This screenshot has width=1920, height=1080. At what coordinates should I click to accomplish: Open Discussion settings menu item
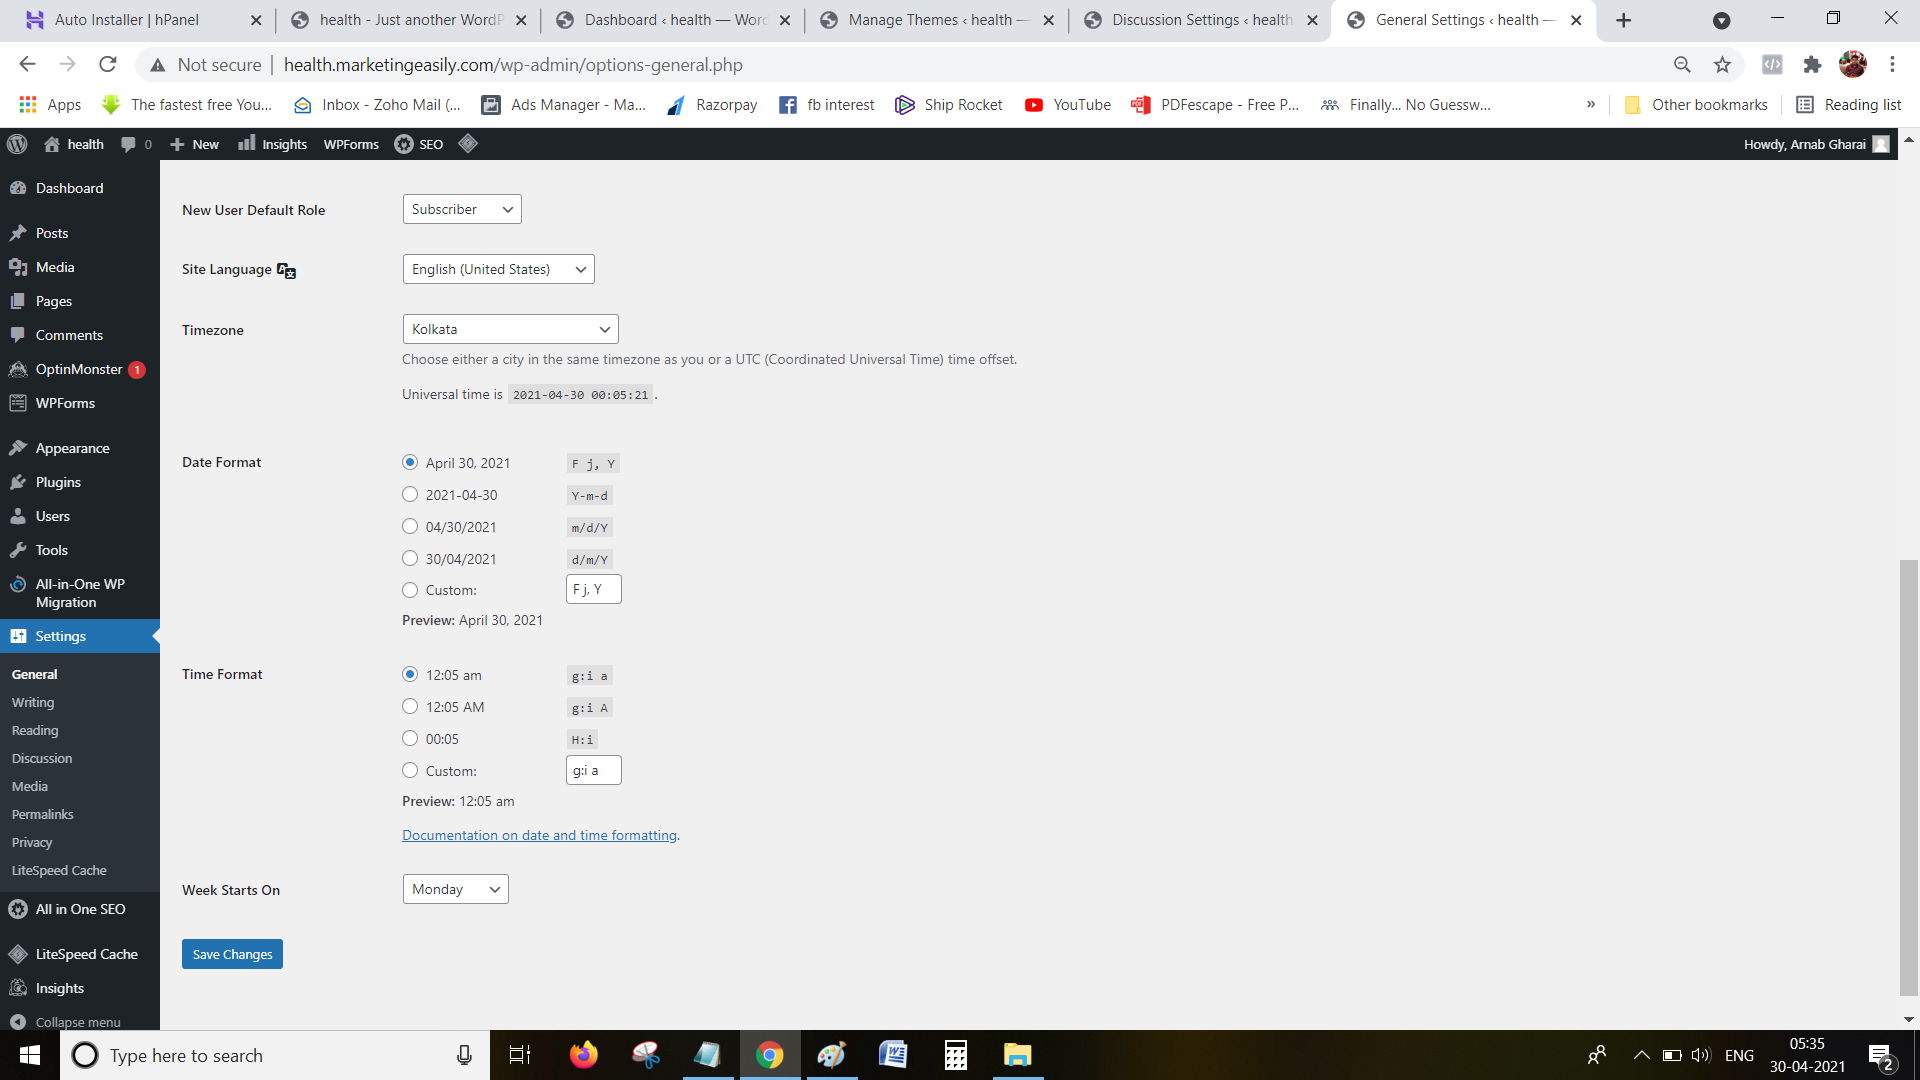click(42, 758)
